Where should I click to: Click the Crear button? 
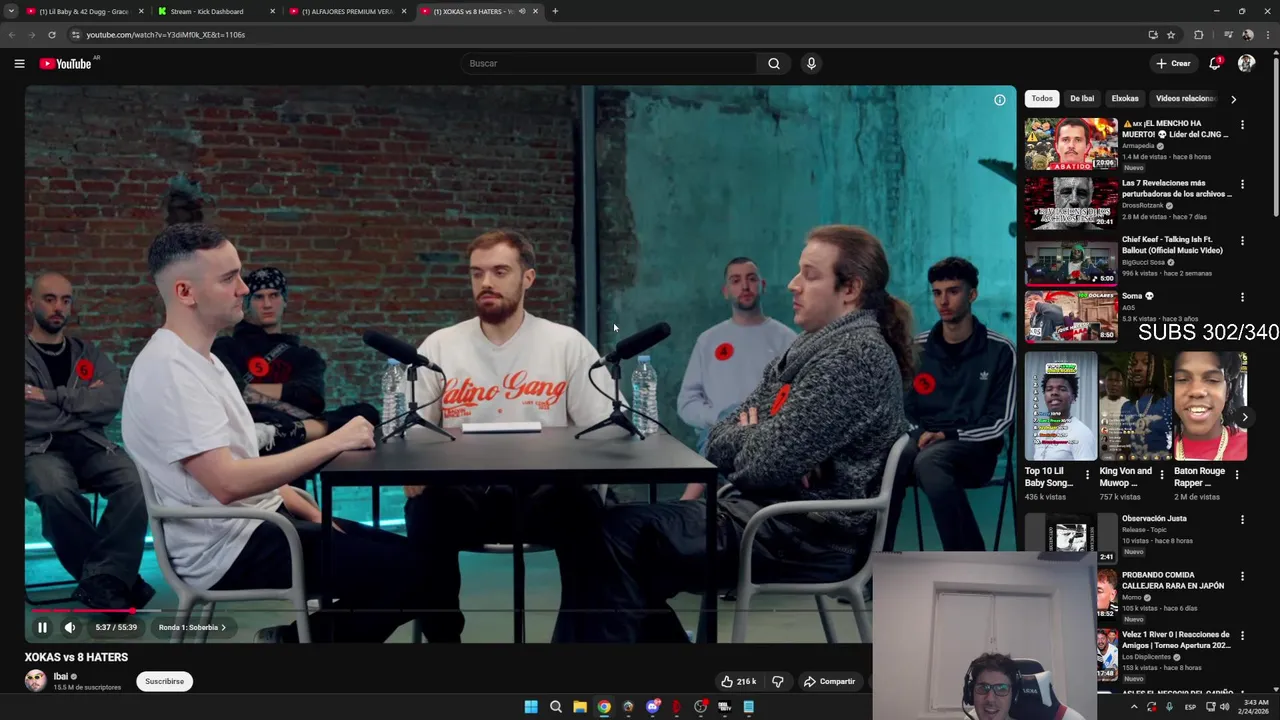(1173, 63)
